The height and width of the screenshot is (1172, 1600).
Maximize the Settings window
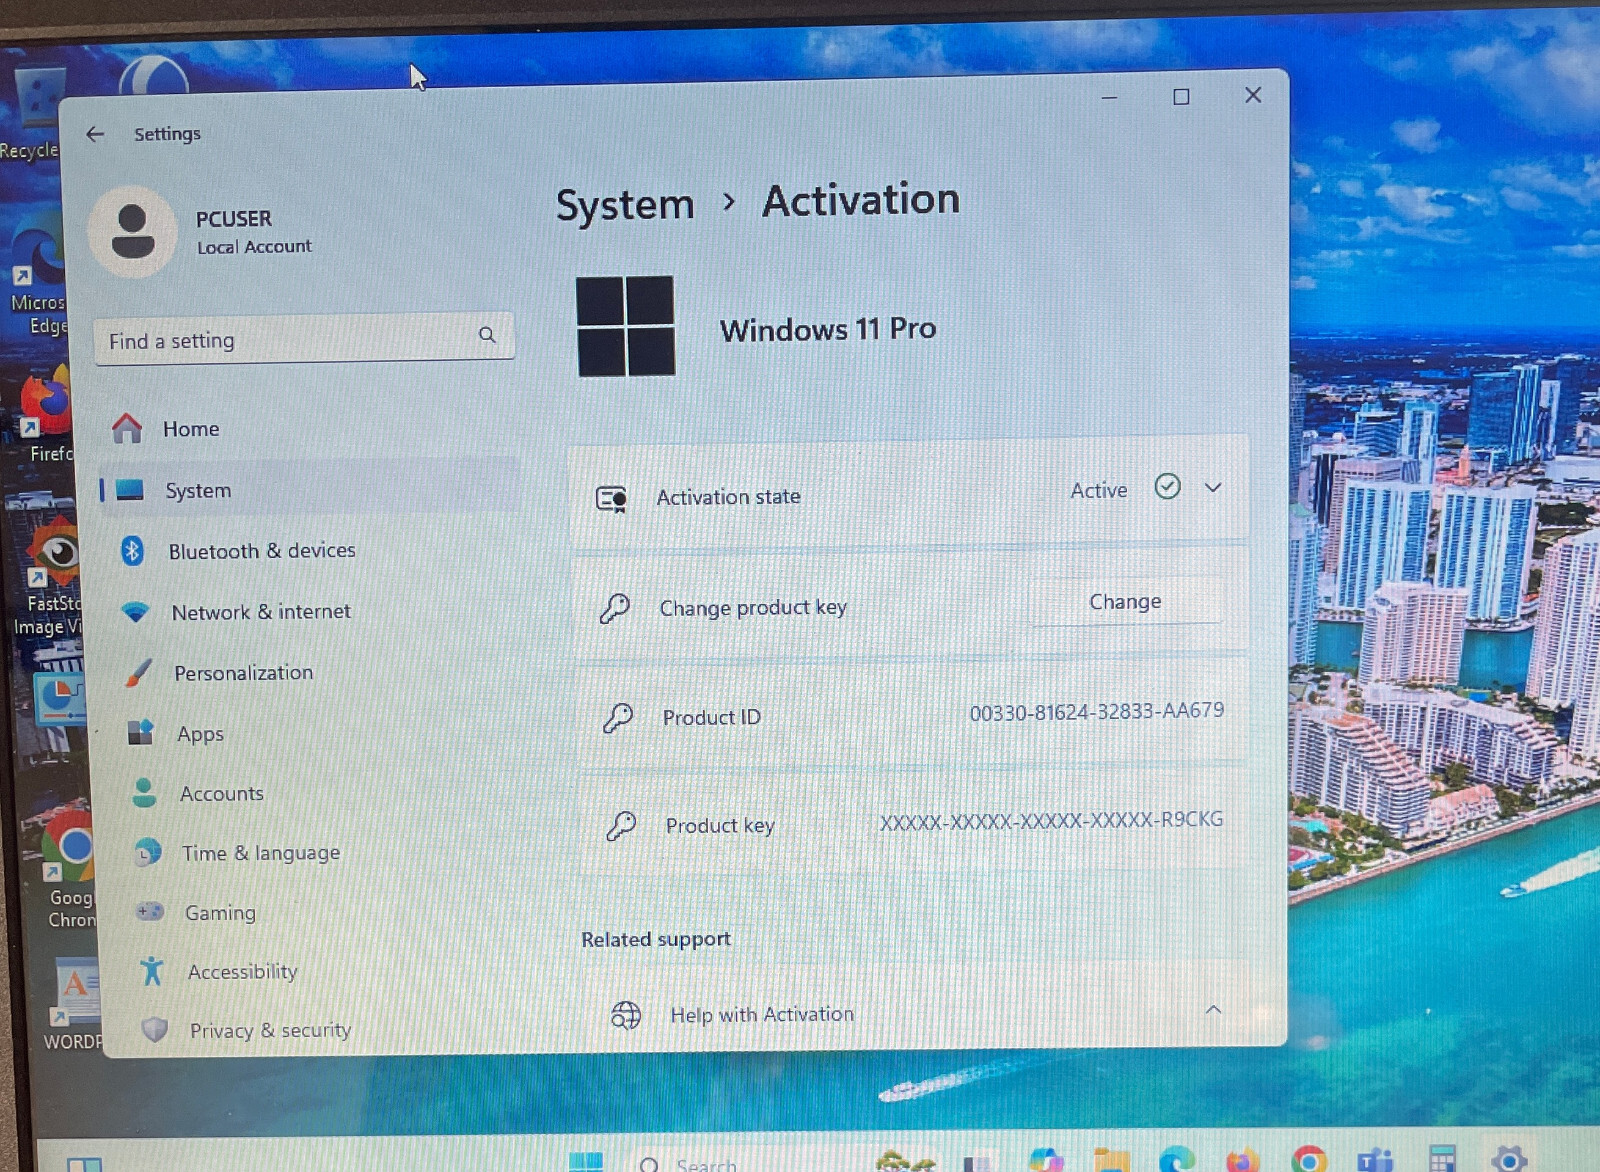pyautogui.click(x=1181, y=97)
